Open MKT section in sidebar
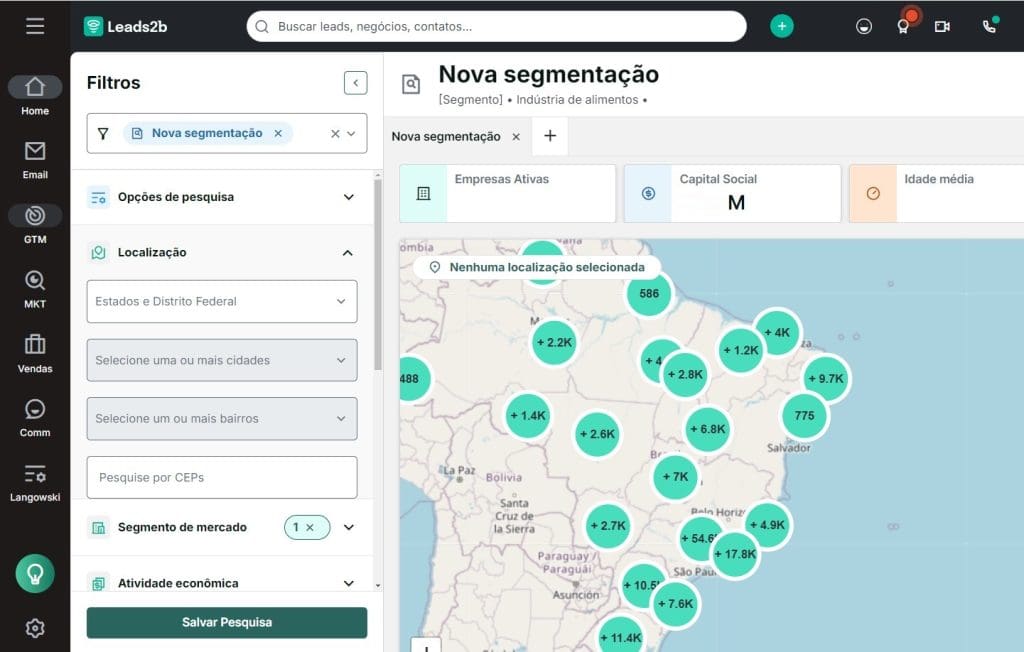The image size is (1024, 652). click(x=35, y=289)
